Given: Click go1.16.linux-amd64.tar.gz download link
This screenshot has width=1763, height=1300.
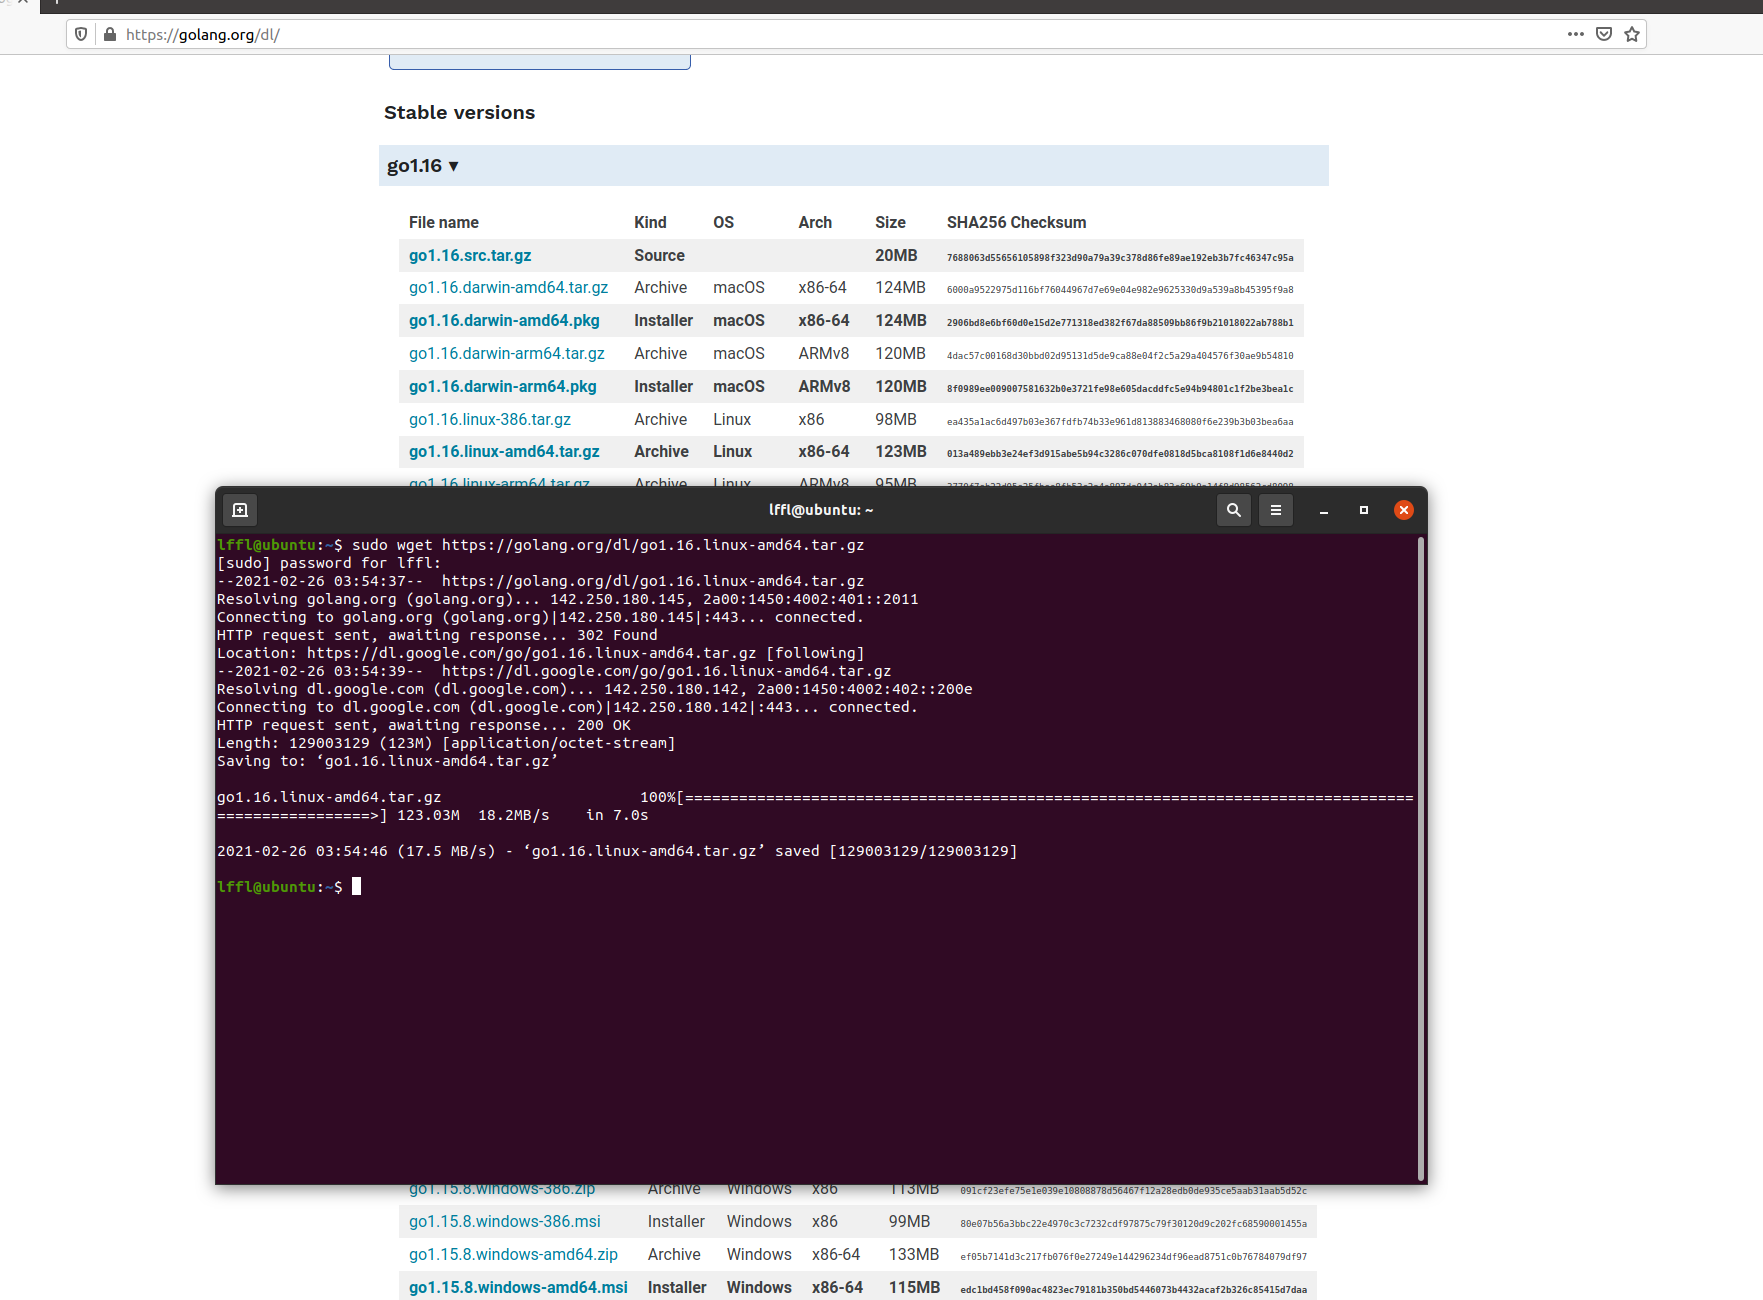Looking at the screenshot, I should [504, 452].
